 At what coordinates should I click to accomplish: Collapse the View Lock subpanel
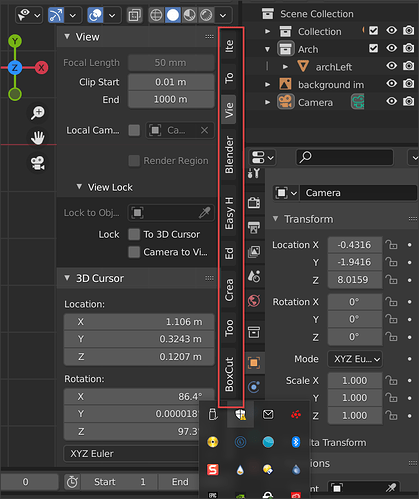pyautogui.click(x=79, y=187)
